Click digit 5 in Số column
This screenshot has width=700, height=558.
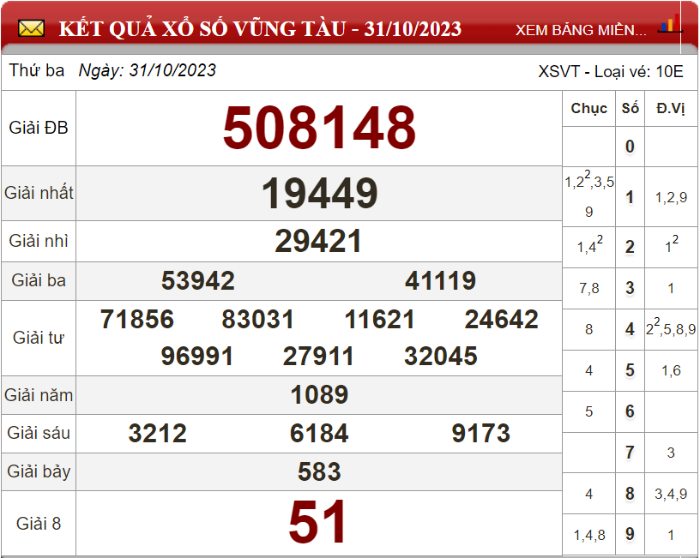630,371
